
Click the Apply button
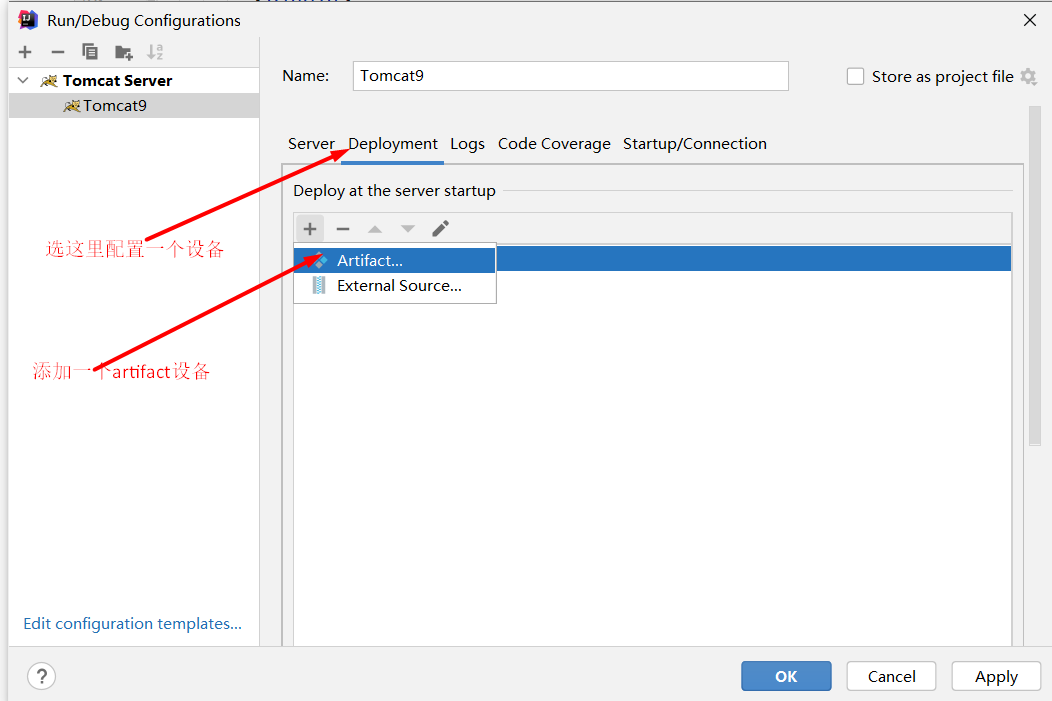tap(996, 676)
